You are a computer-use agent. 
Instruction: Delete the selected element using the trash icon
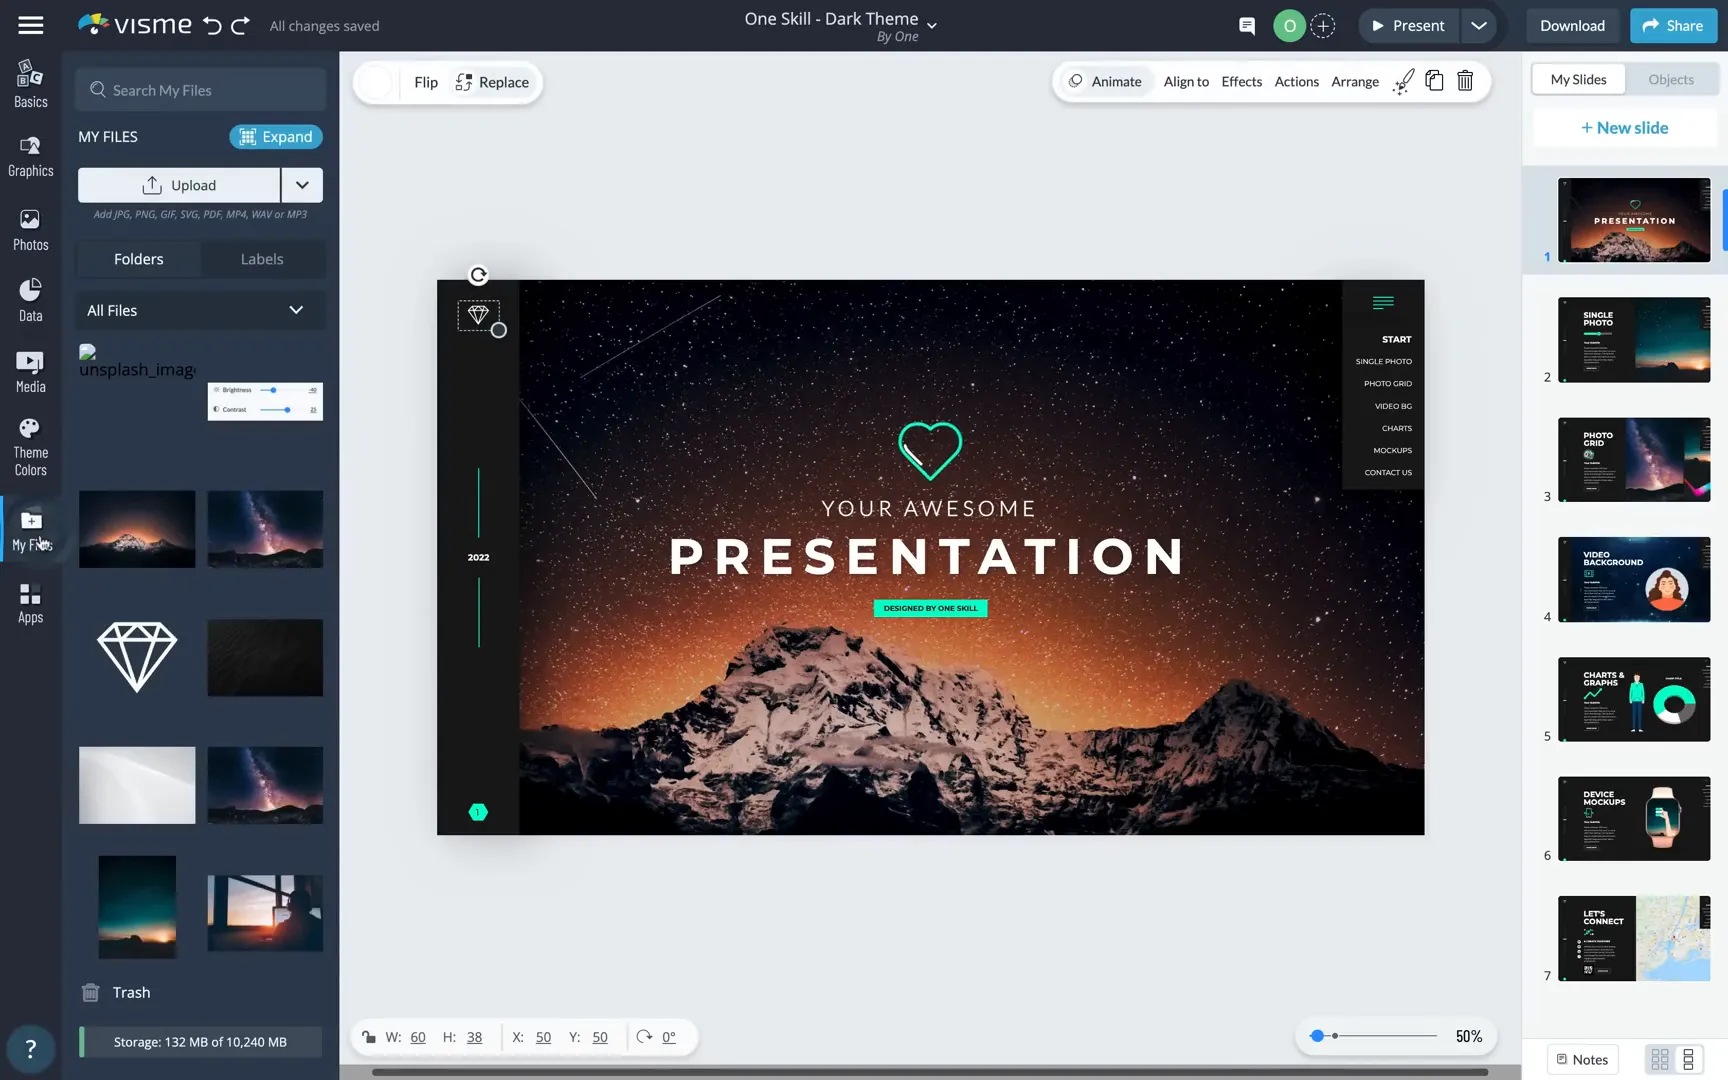[x=1465, y=81]
